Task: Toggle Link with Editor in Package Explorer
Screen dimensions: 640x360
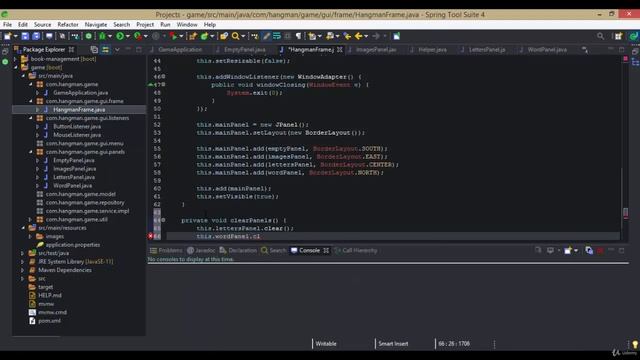Action: point(105,50)
